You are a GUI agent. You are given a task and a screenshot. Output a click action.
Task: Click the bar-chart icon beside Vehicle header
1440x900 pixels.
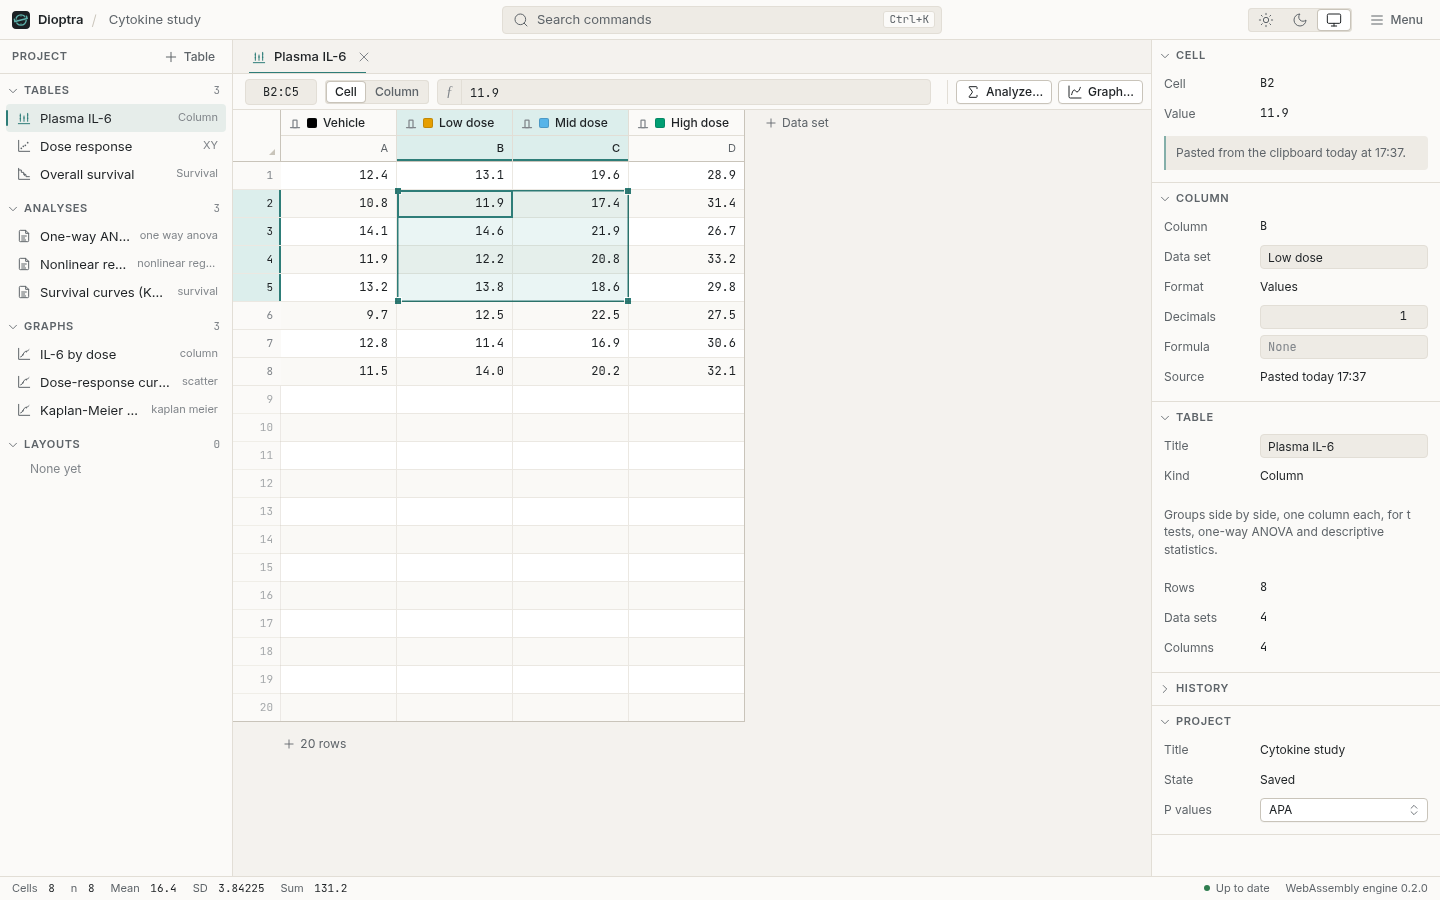pos(295,123)
